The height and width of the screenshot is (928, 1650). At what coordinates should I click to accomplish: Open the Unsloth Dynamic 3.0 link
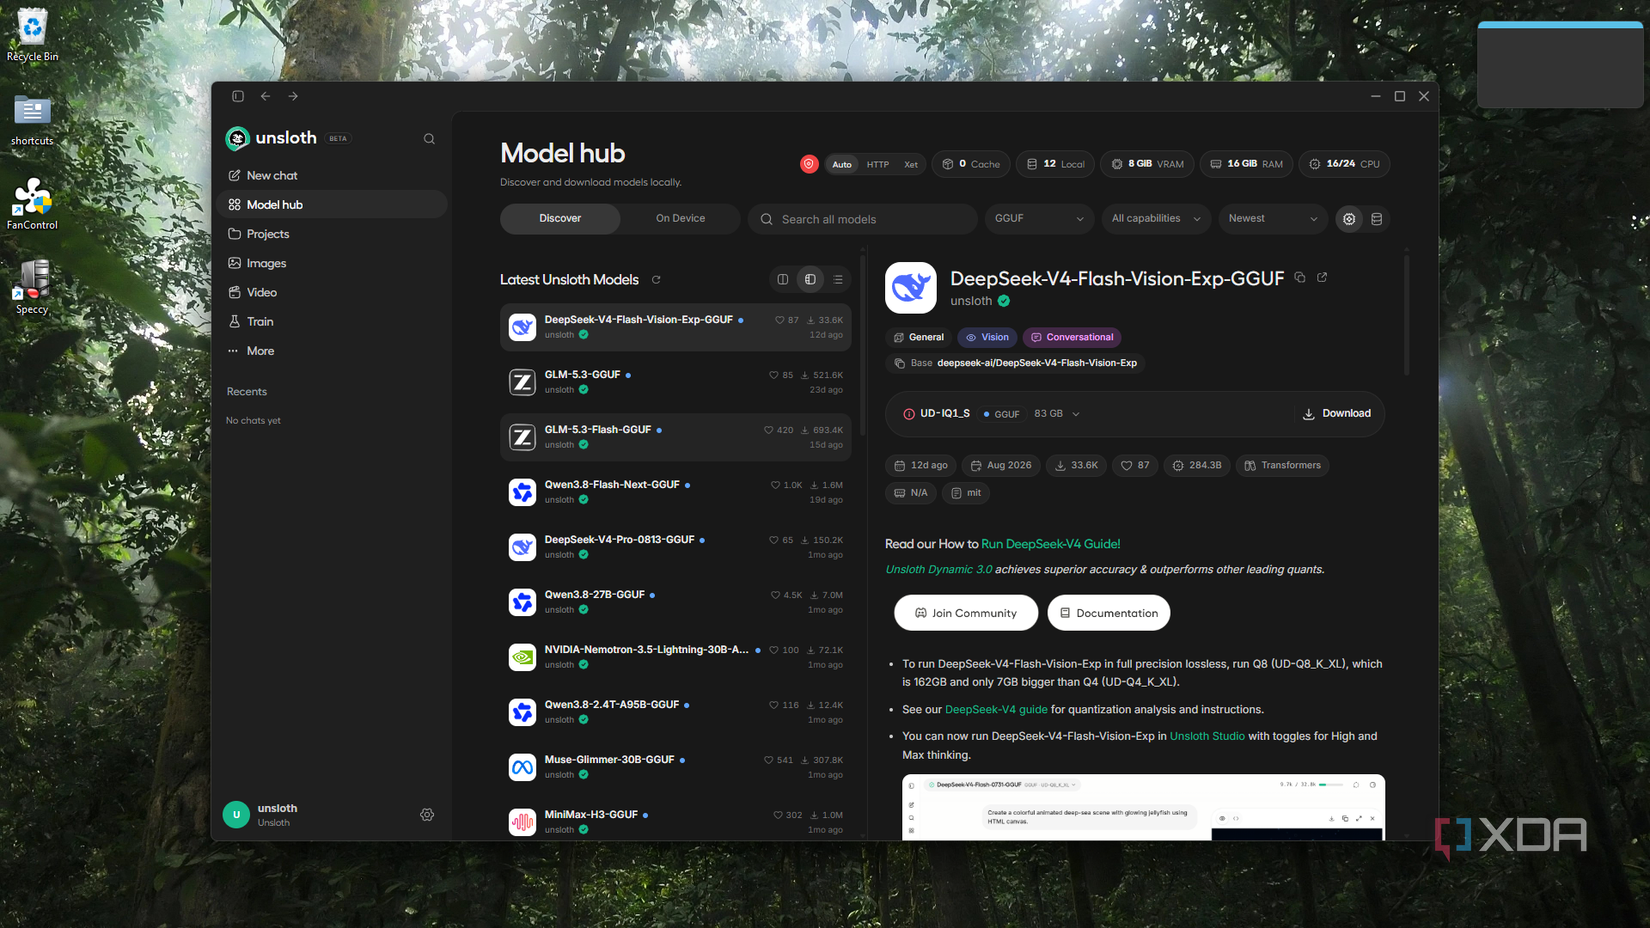[939, 570]
